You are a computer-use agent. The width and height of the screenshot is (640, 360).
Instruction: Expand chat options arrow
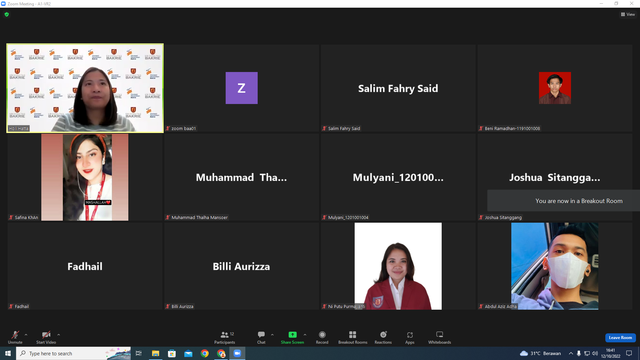tap(272, 335)
